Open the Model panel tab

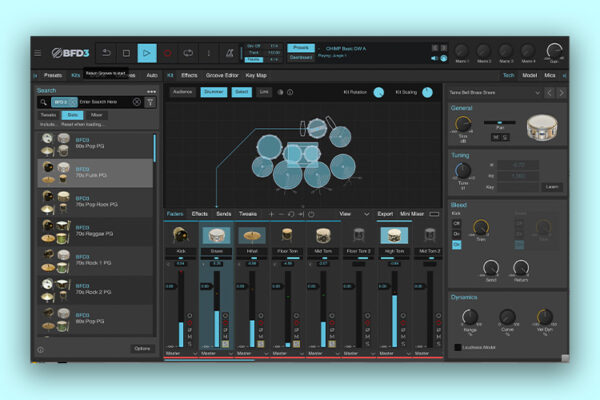(530, 75)
